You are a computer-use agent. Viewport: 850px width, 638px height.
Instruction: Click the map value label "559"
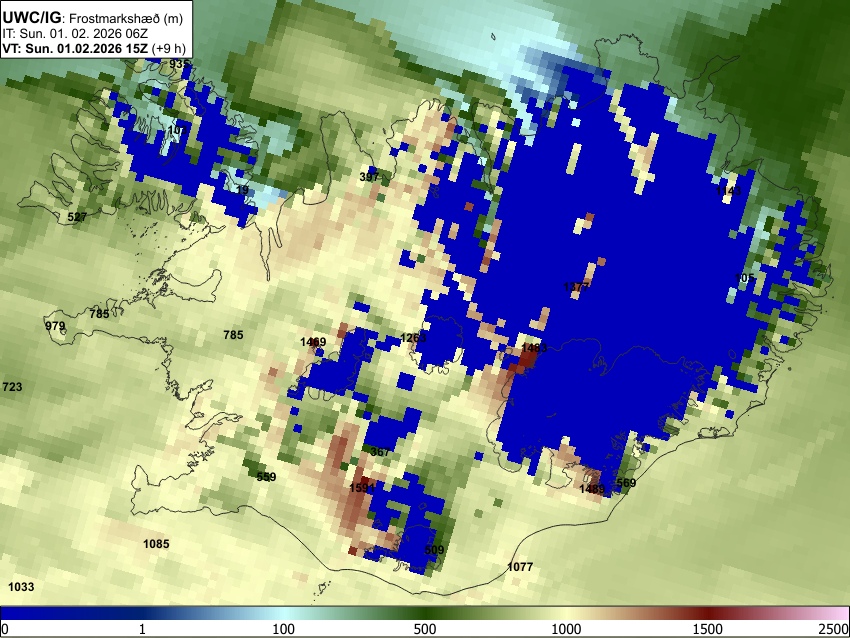tap(266, 476)
